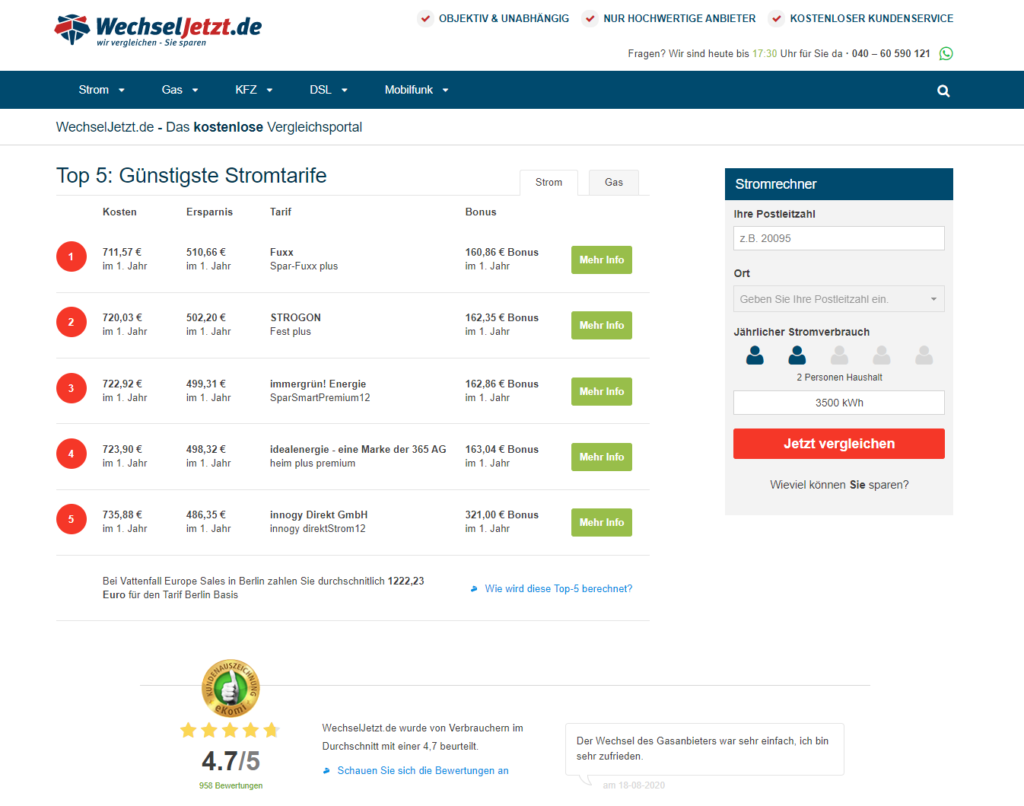Screen dimensions: 1024x806
Task: Click the 958 Bewertungen text
Action: (x=231, y=786)
